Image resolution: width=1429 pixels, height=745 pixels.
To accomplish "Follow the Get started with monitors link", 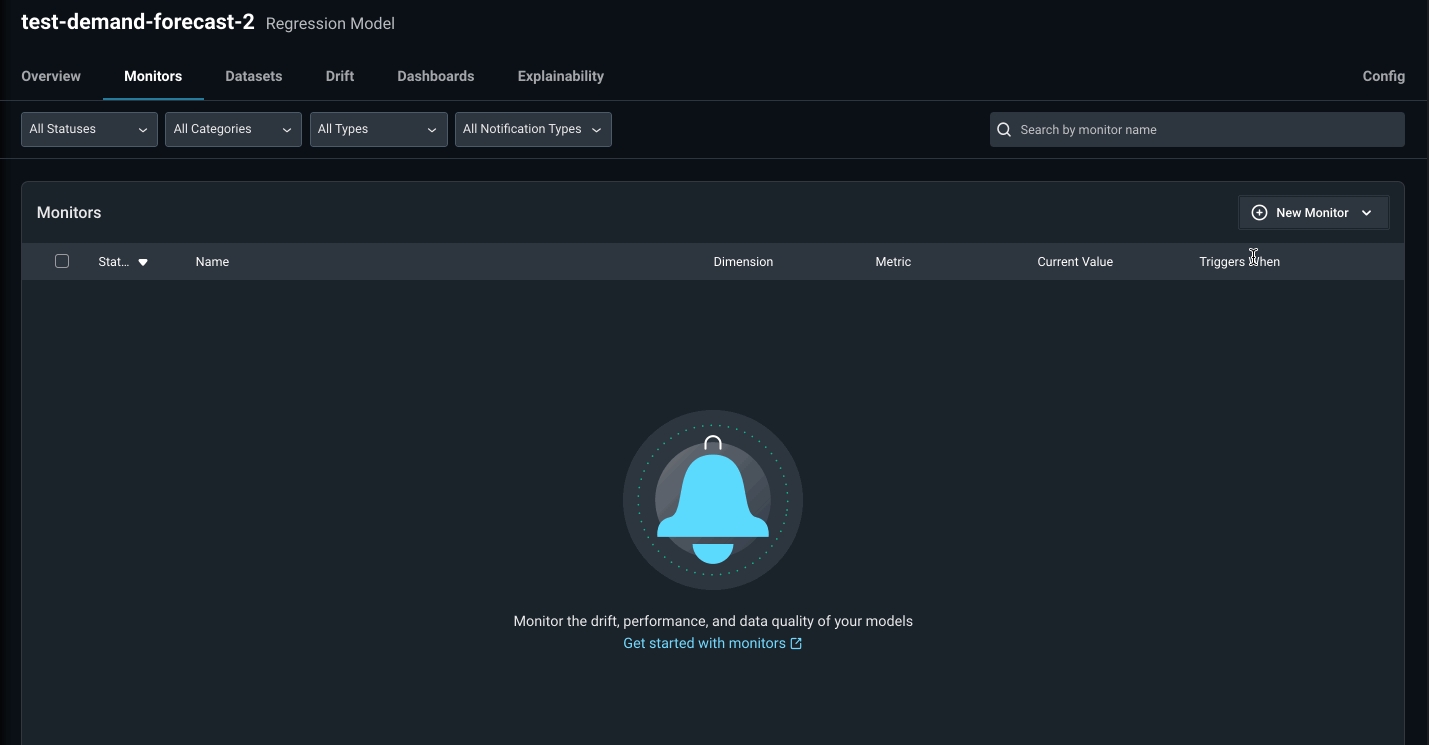I will coord(704,644).
